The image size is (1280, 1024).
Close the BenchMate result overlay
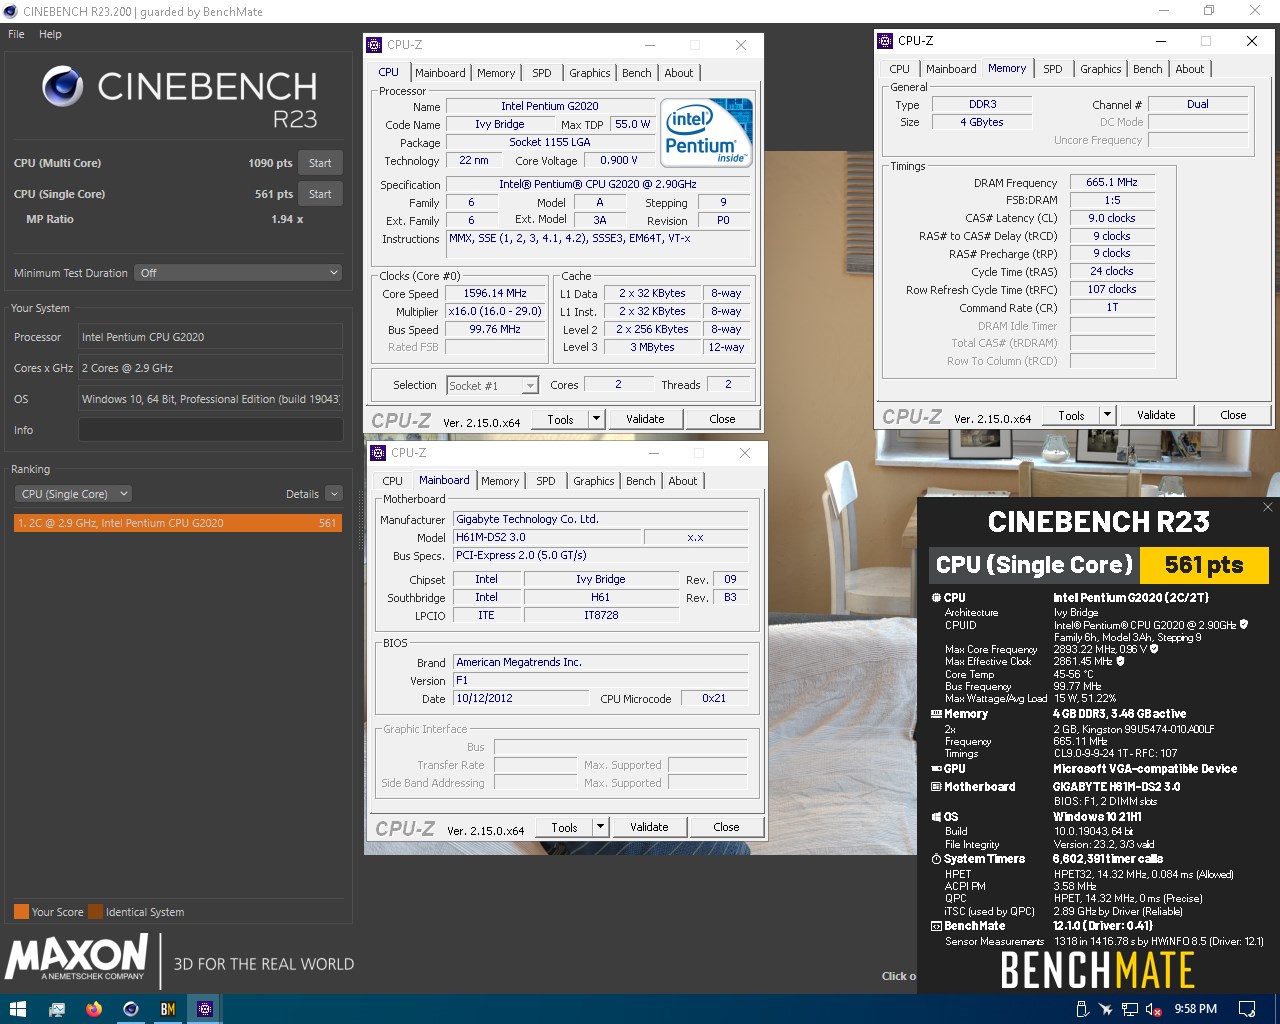1268,507
